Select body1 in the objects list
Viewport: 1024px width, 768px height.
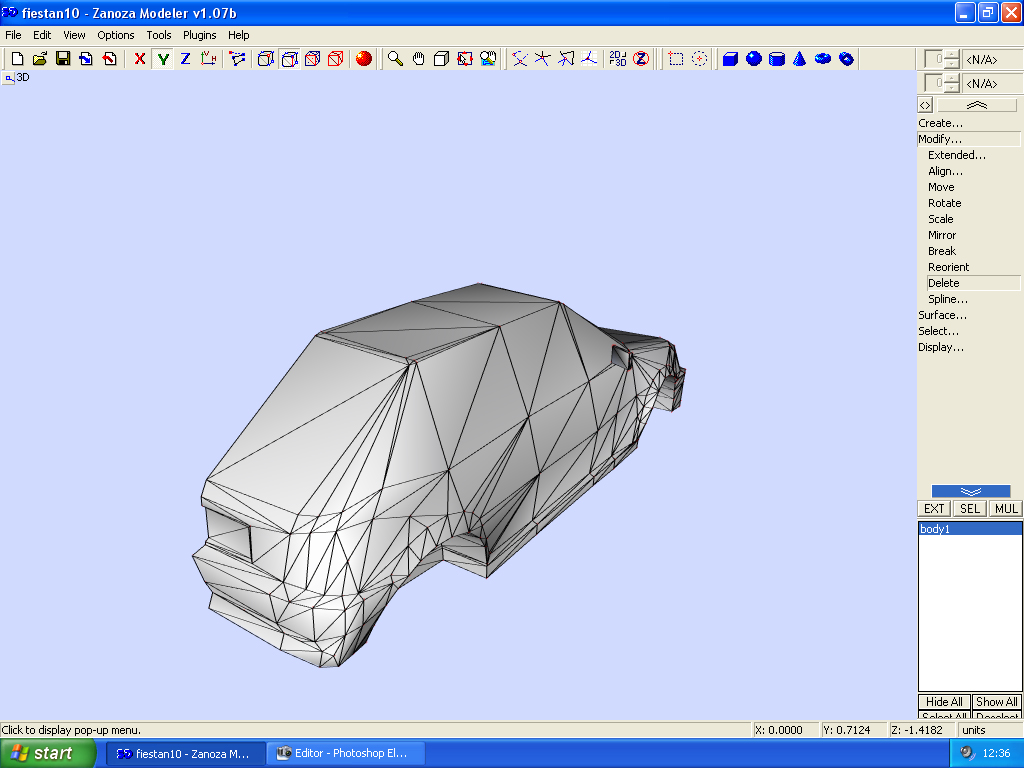pos(935,529)
